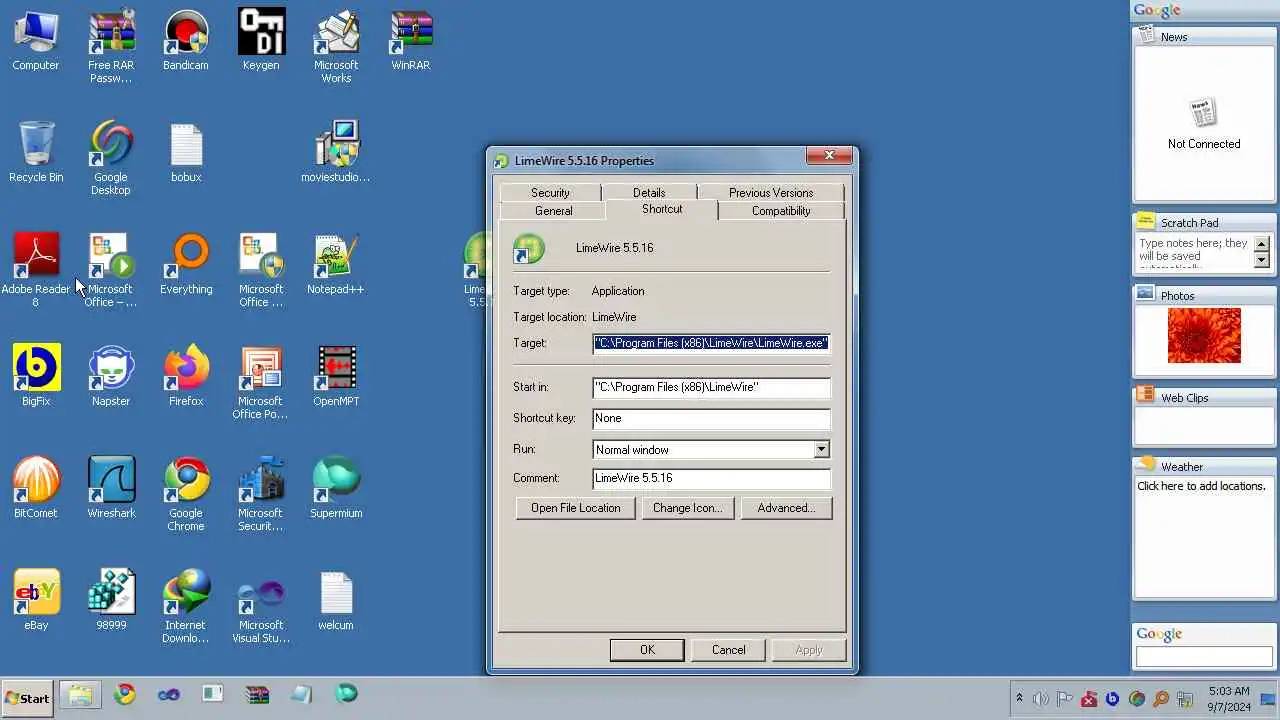Click the Change Icon button

tap(688, 508)
